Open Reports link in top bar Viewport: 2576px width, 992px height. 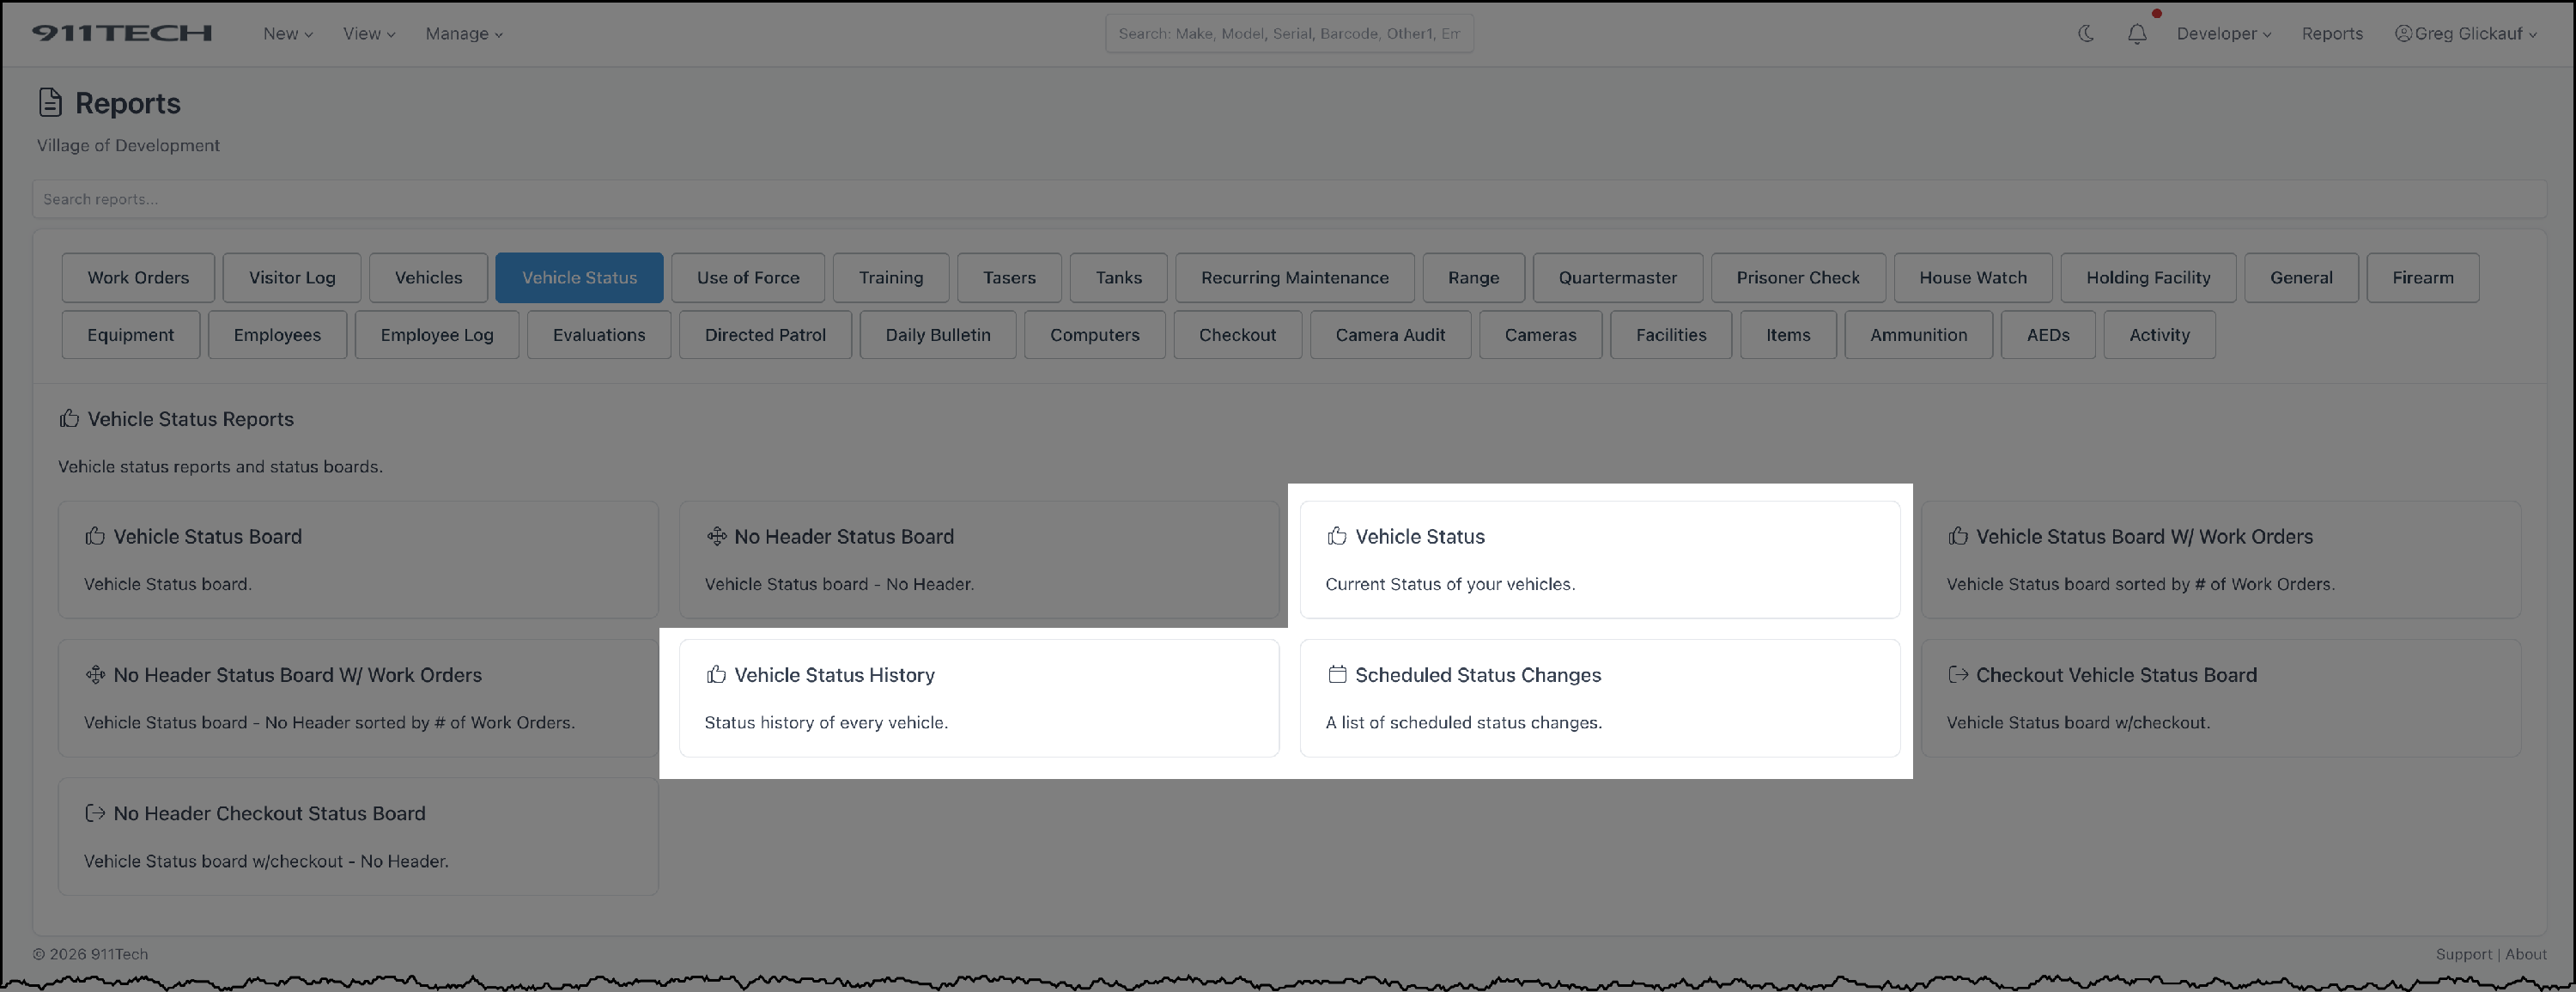click(x=2331, y=33)
